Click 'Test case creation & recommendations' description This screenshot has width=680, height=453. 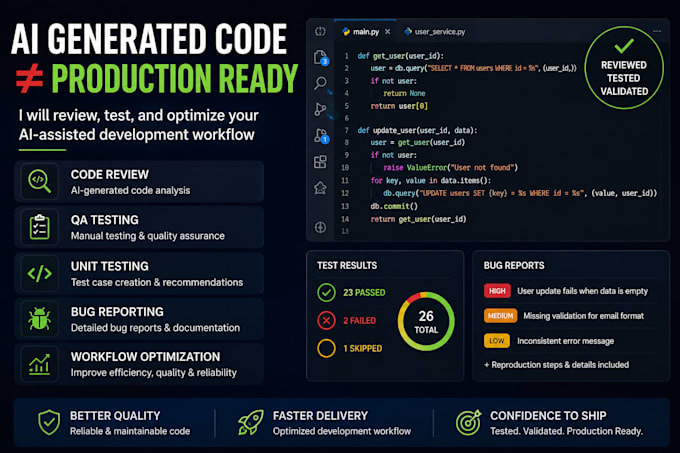coord(157,282)
